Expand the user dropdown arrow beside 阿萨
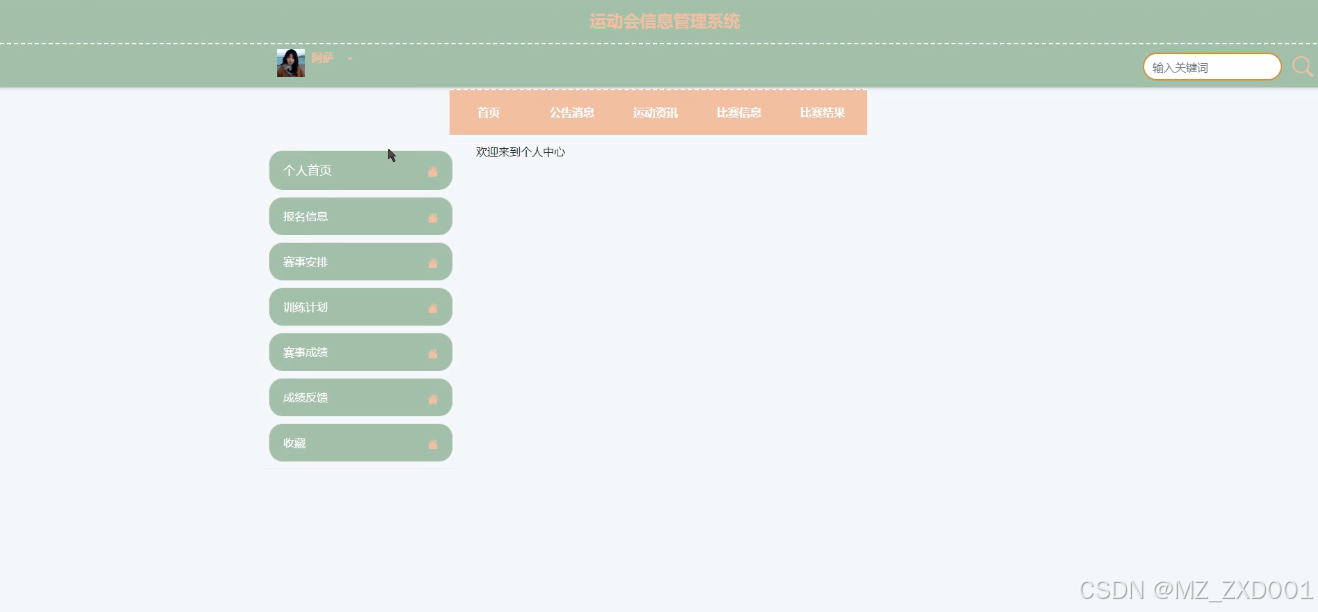 [x=350, y=59]
